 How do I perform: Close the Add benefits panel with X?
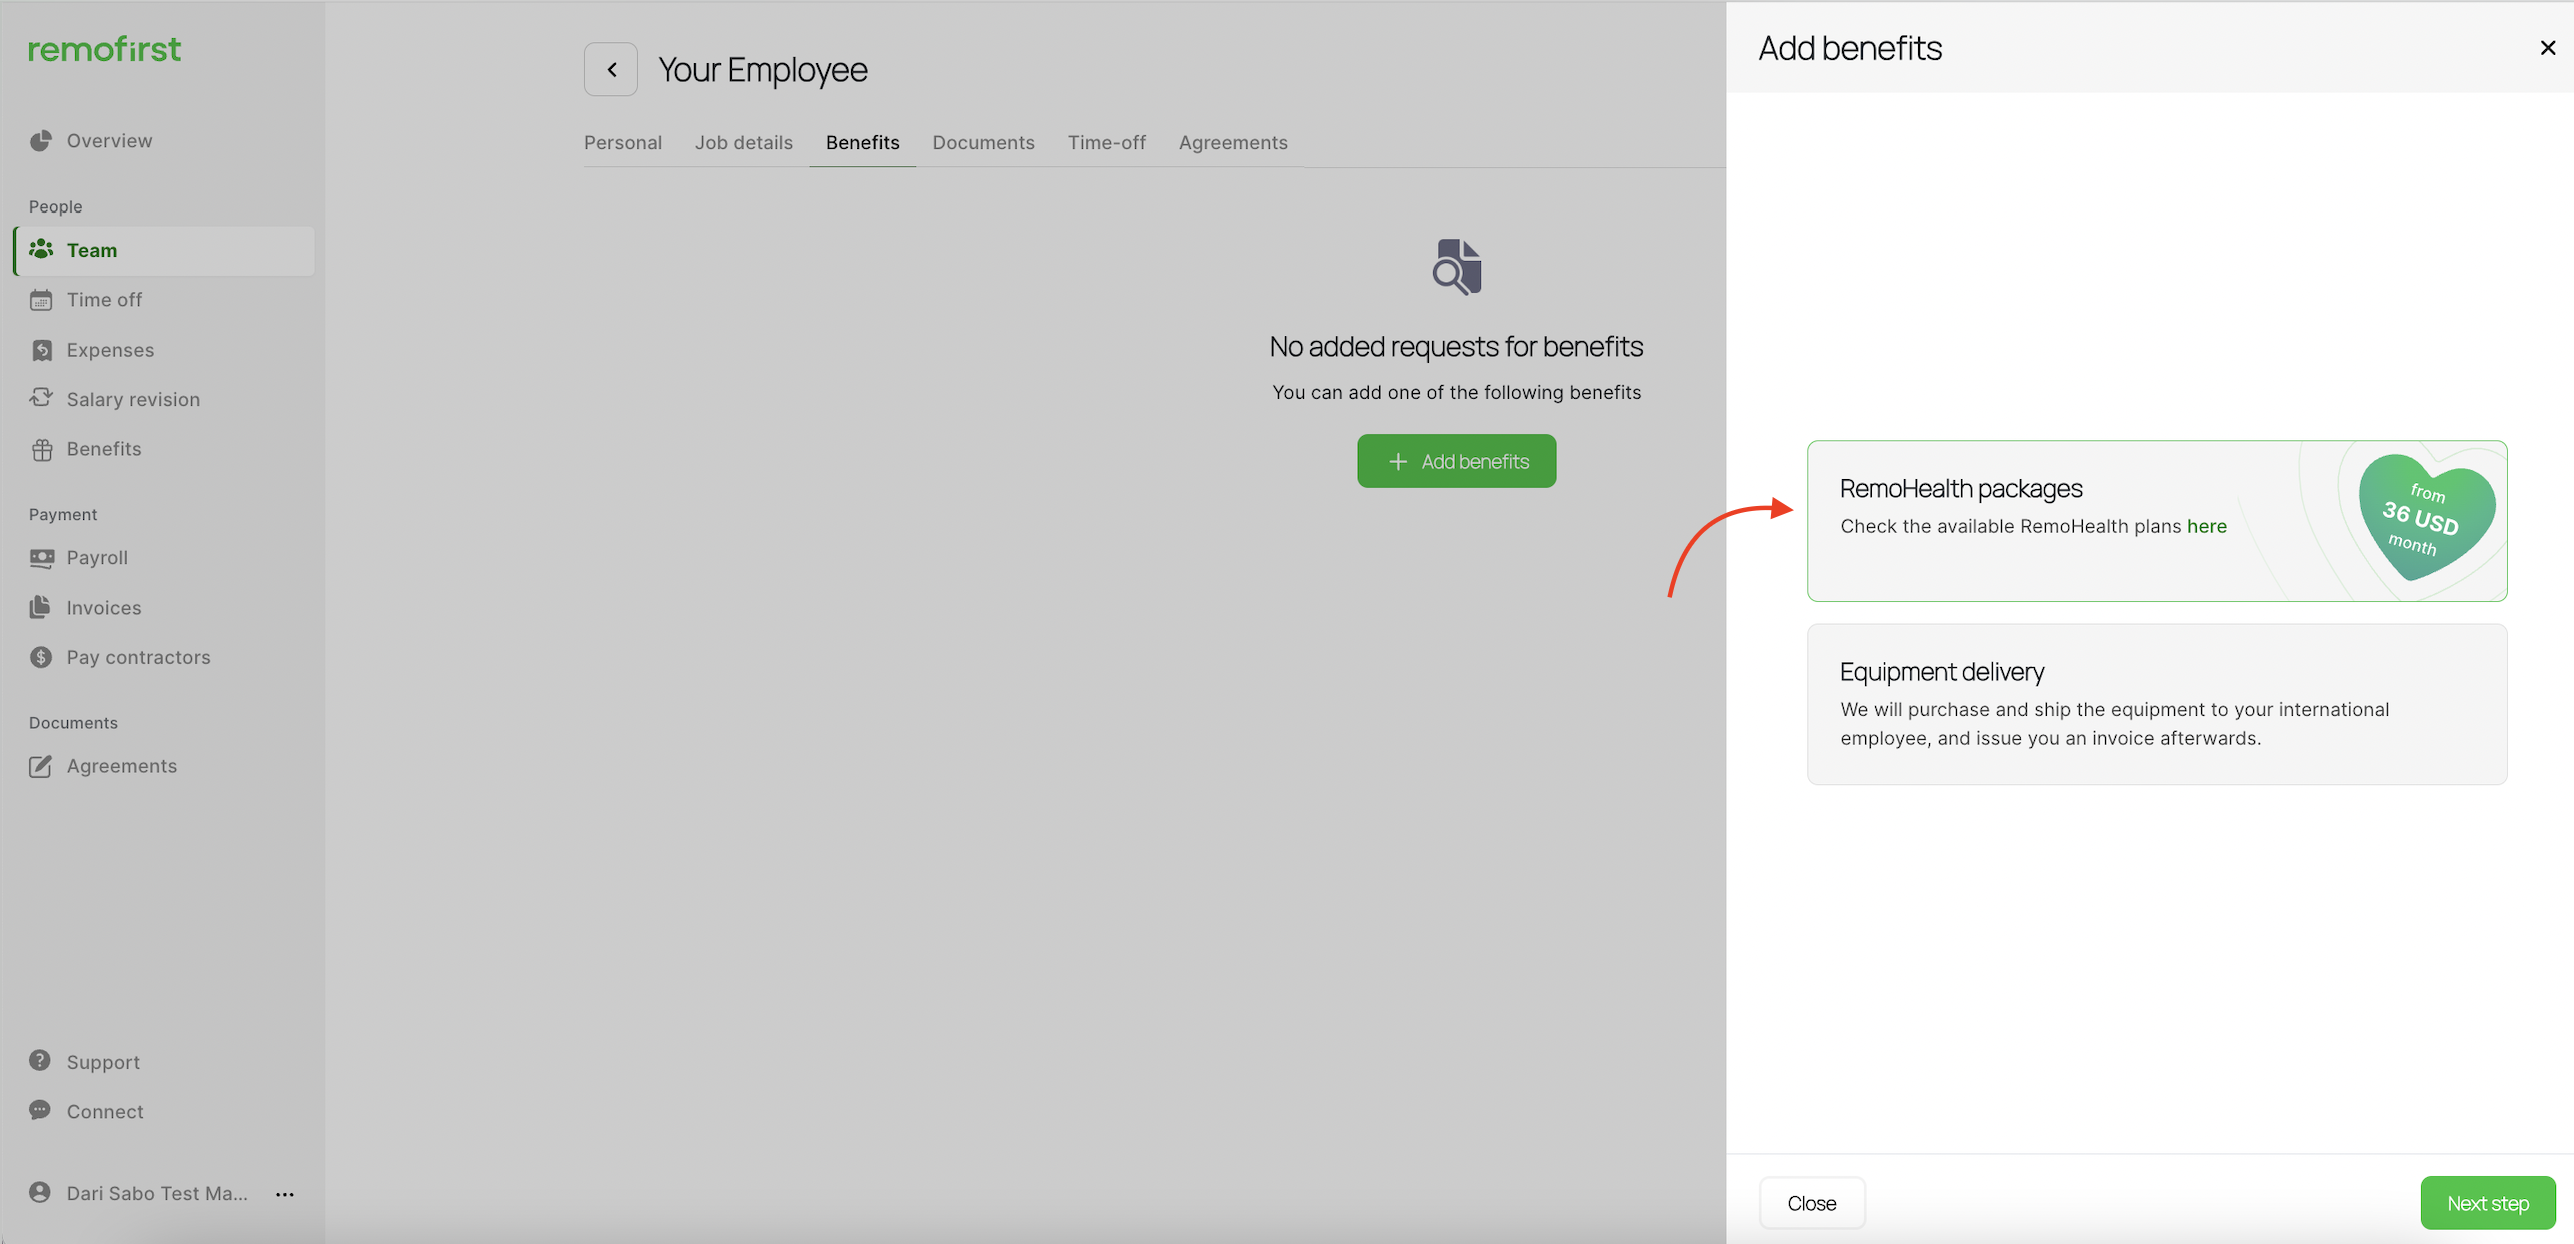click(x=2548, y=47)
